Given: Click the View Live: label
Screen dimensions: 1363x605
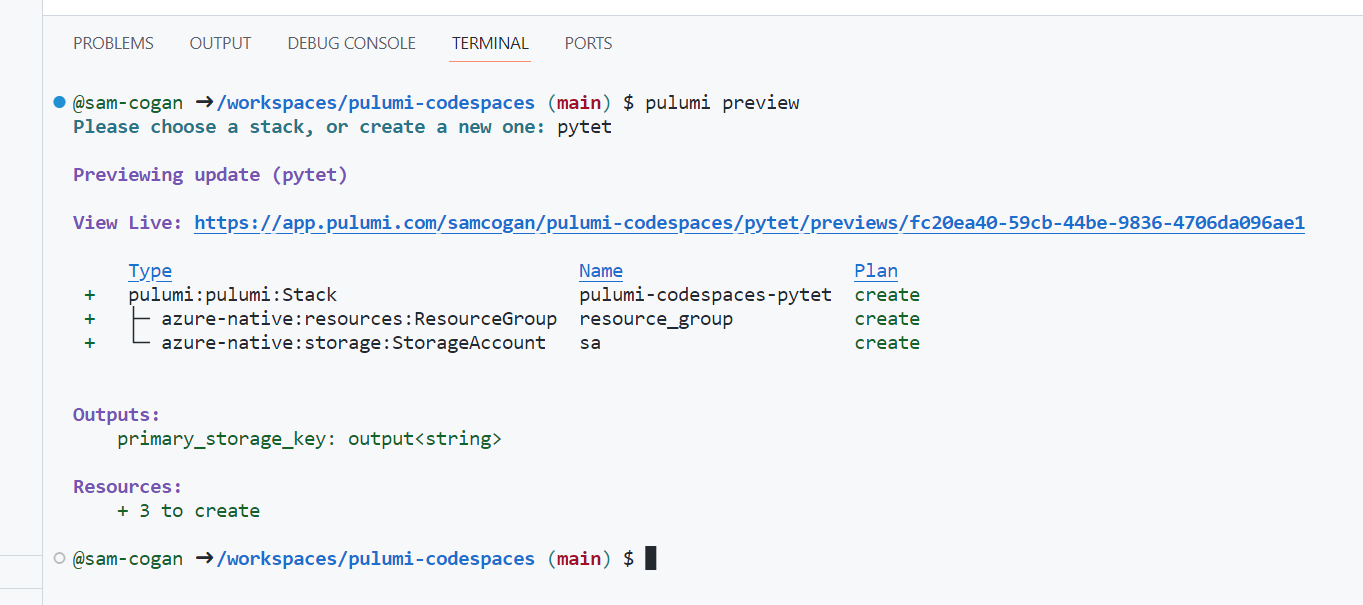Looking at the screenshot, I should click(x=128, y=223).
